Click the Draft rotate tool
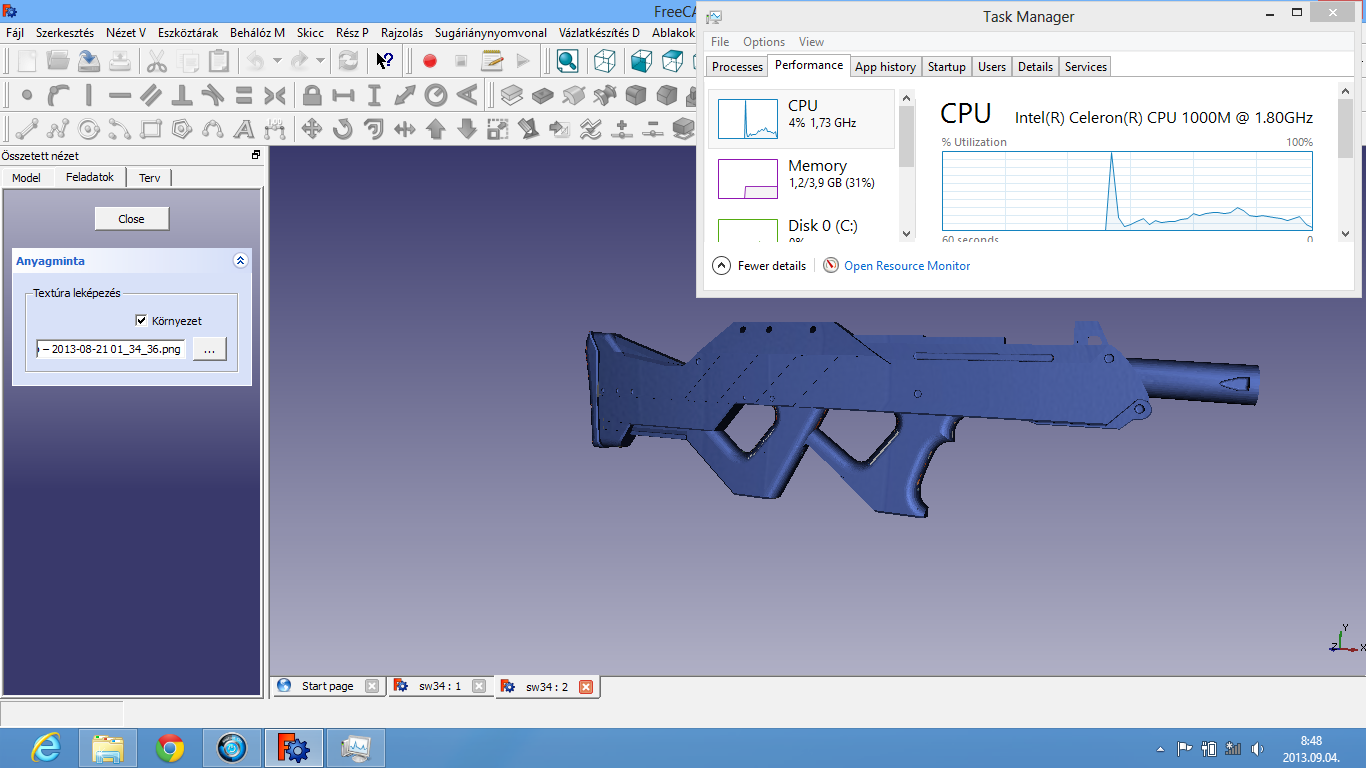Screen dimensions: 1366x768 (x=342, y=129)
